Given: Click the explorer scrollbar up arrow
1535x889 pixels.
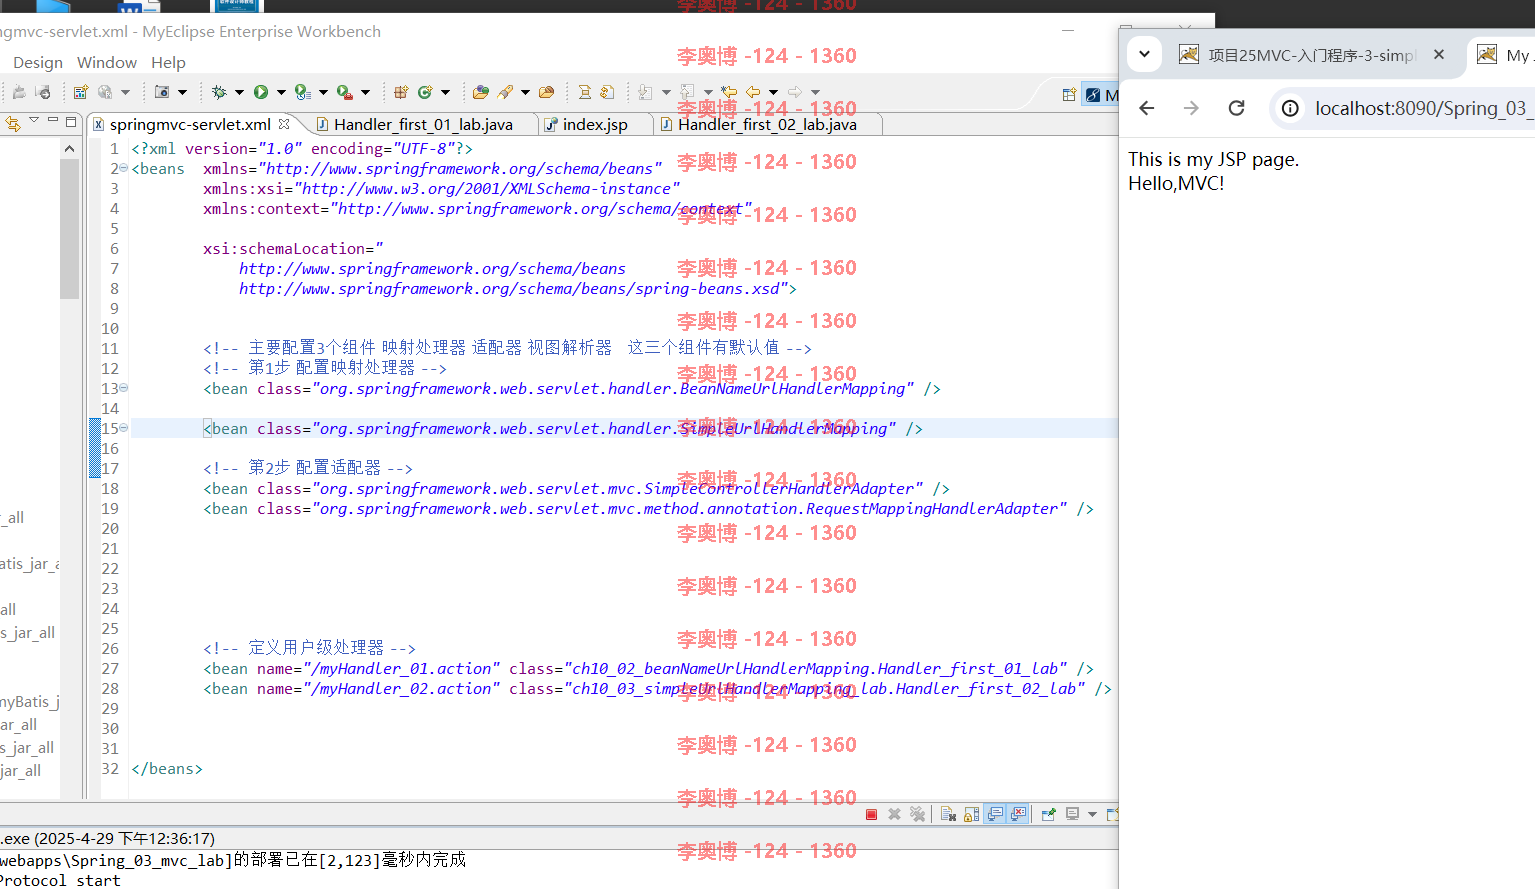Looking at the screenshot, I should coord(69,148).
